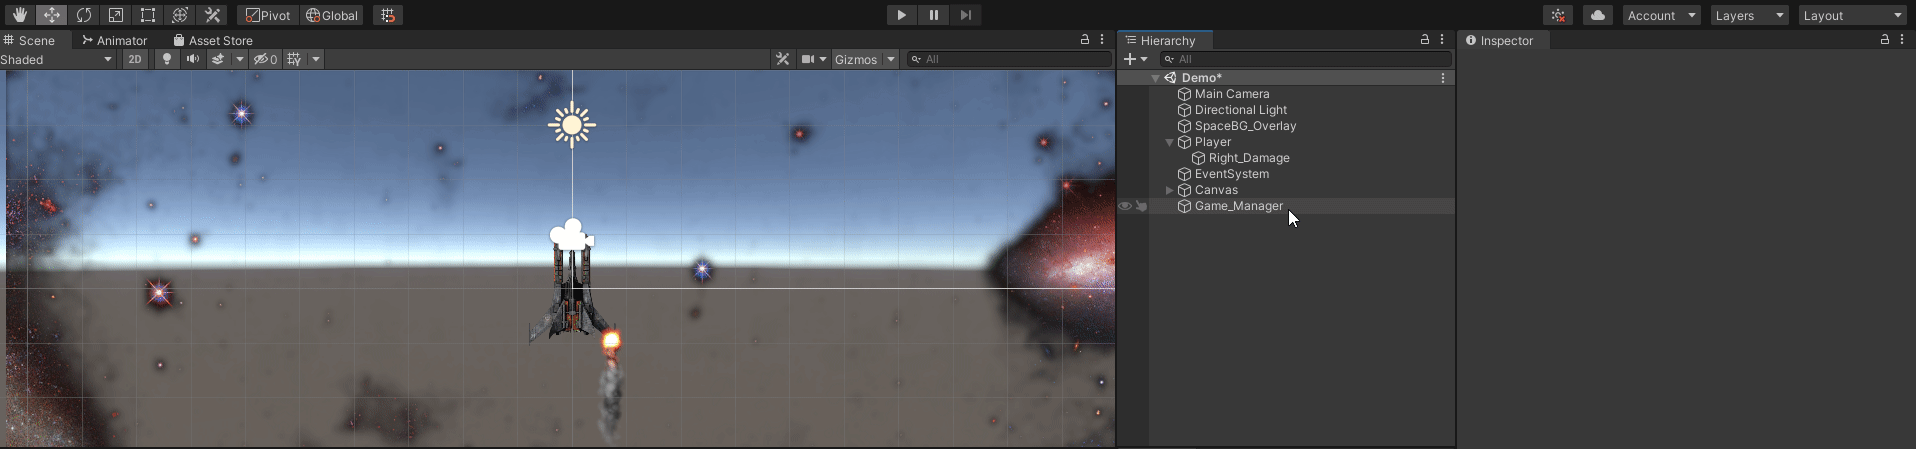Image resolution: width=1916 pixels, height=449 pixels.
Task: Open the Layout dropdown
Action: (x=1853, y=15)
